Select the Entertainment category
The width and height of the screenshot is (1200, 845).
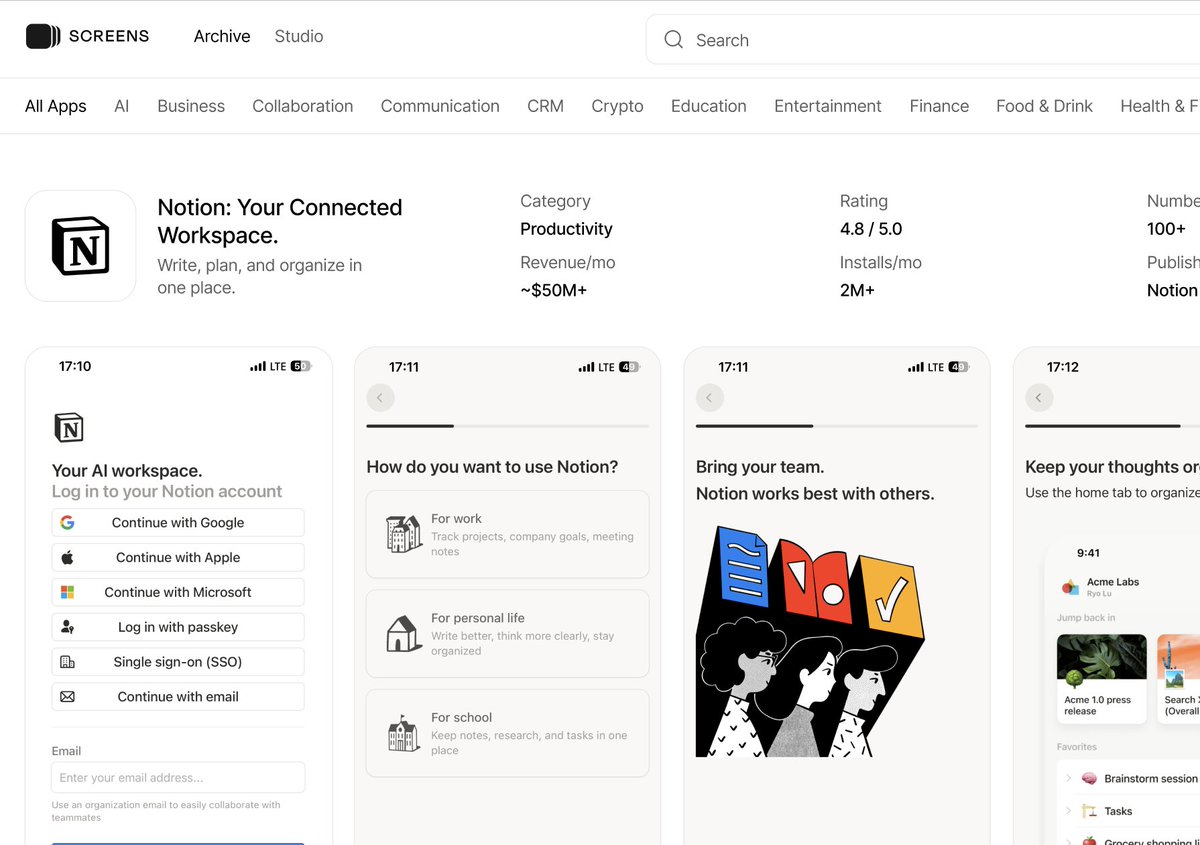pos(828,106)
